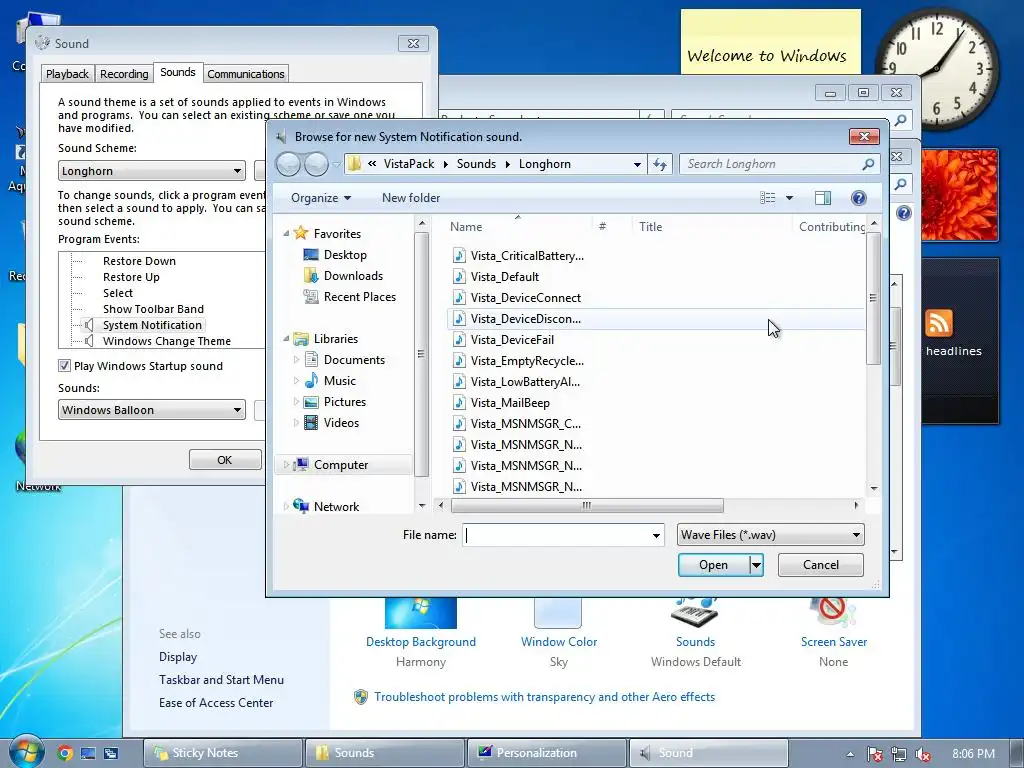
Task: Select the Vista_DeviceFail file icon
Action: click(459, 340)
